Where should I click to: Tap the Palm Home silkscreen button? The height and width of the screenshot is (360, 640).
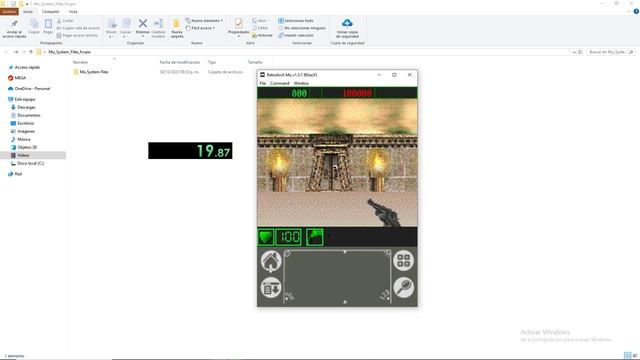pos(271,261)
